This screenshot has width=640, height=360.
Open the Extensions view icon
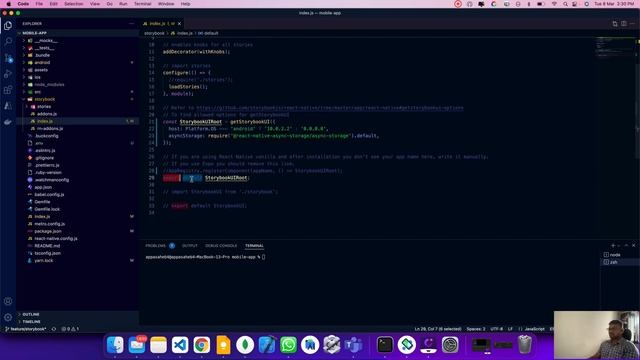pos(8,90)
